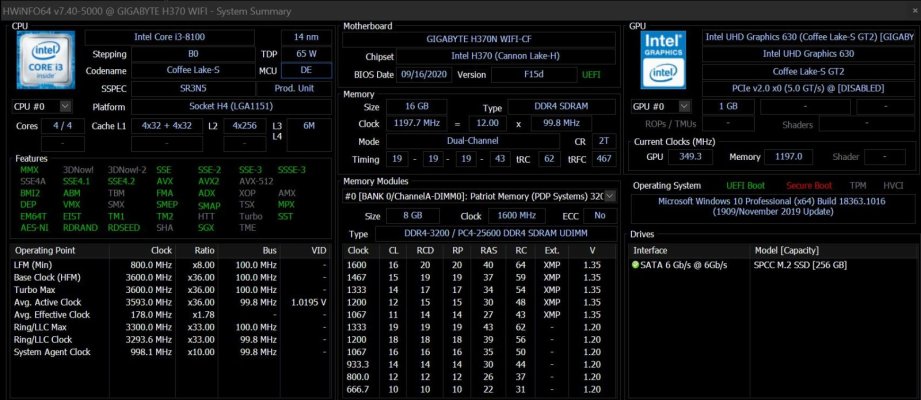
Task: Click the Interface column header in Drives
Action: (689, 250)
